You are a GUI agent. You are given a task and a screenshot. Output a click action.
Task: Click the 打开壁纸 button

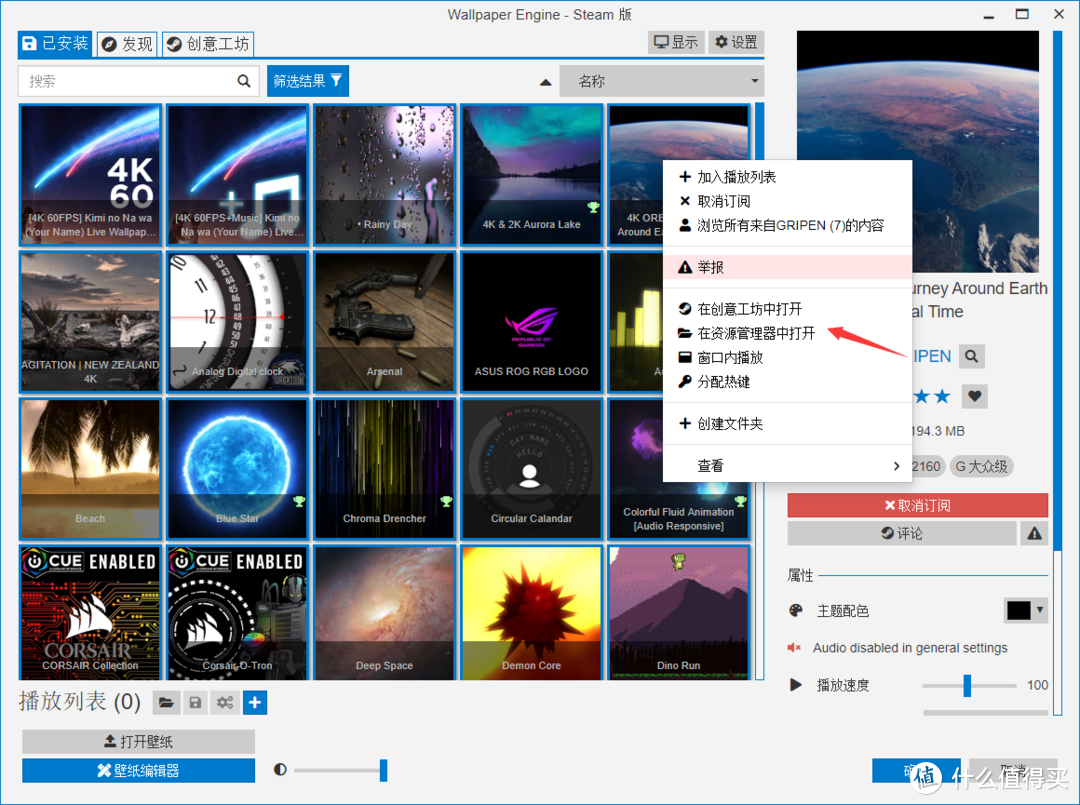[x=138, y=742]
